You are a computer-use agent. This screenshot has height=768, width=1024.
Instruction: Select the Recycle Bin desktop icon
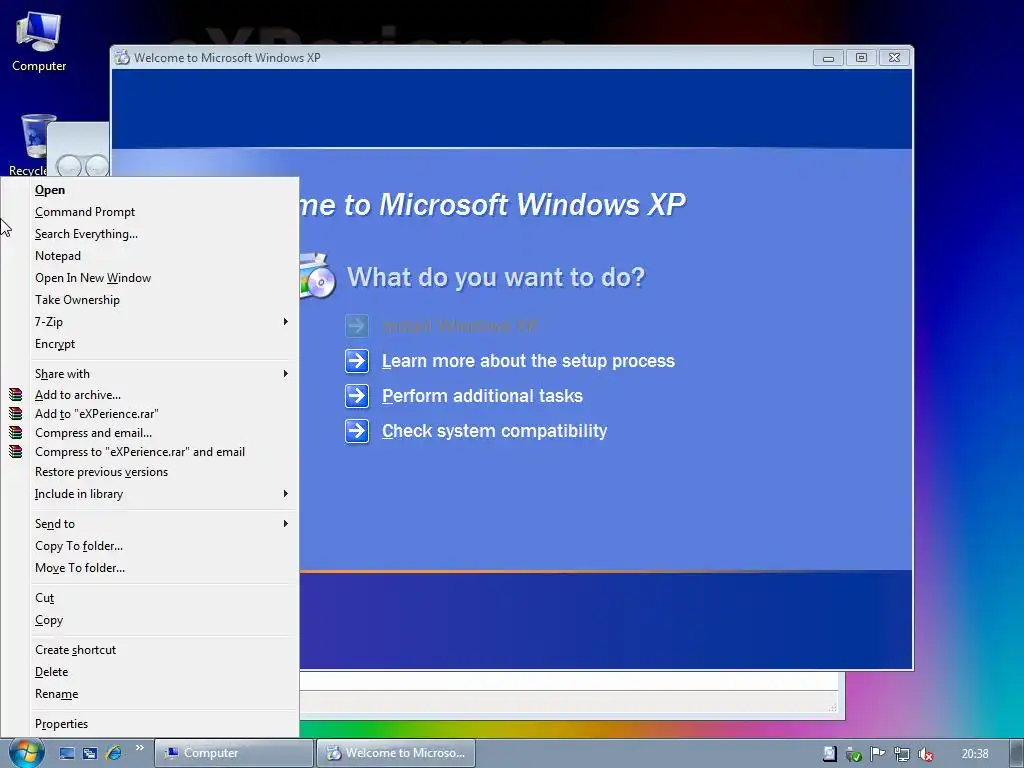pos(33,145)
